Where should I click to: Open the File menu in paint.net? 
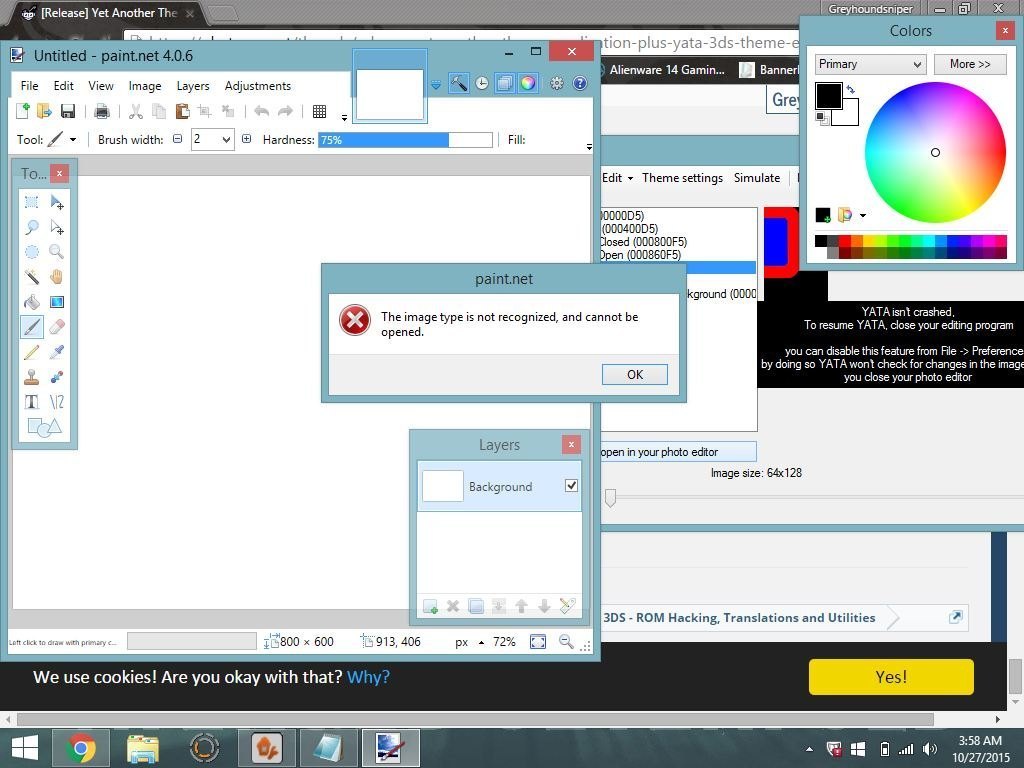[x=29, y=86]
